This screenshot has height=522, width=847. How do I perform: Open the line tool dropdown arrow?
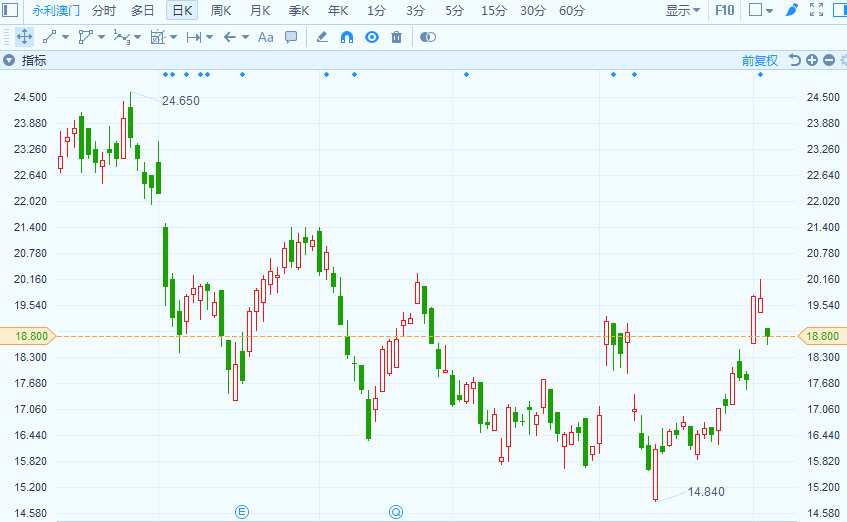[65, 37]
